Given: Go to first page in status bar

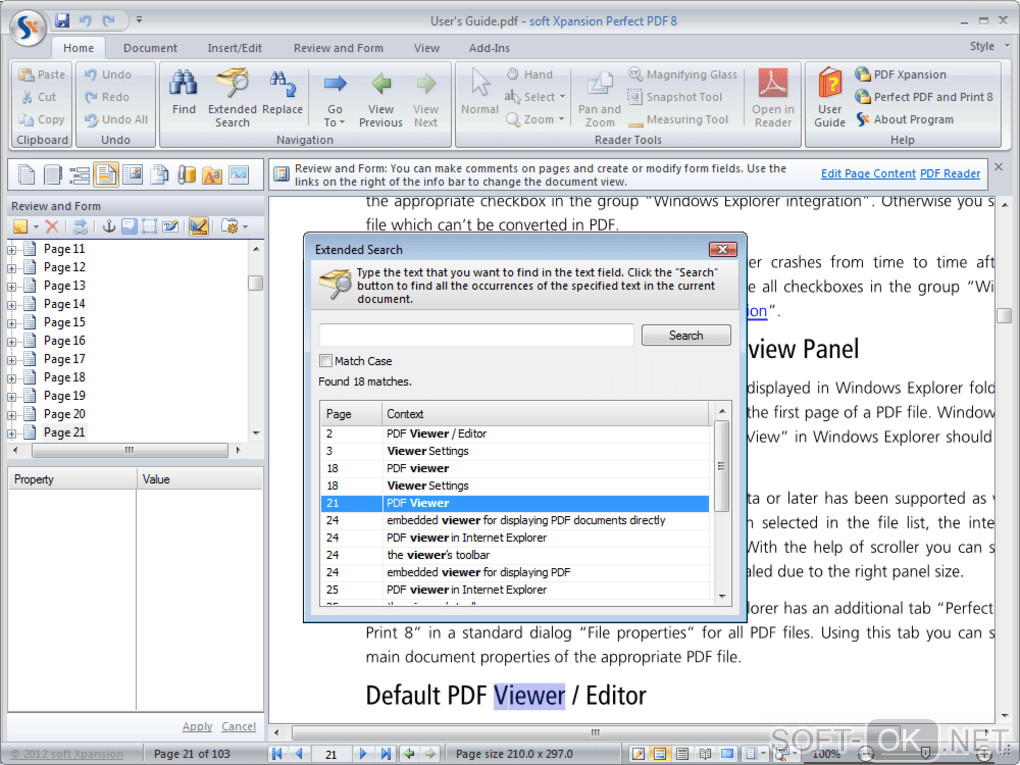Looking at the screenshot, I should pos(277,753).
